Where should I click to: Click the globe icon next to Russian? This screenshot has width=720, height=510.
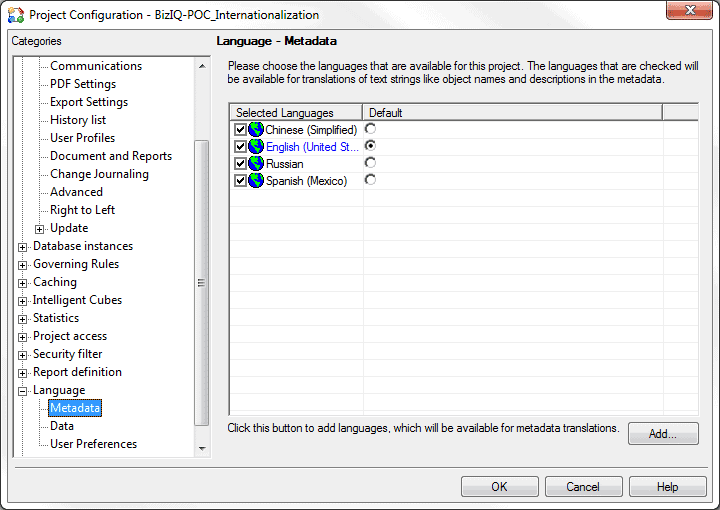click(x=256, y=163)
